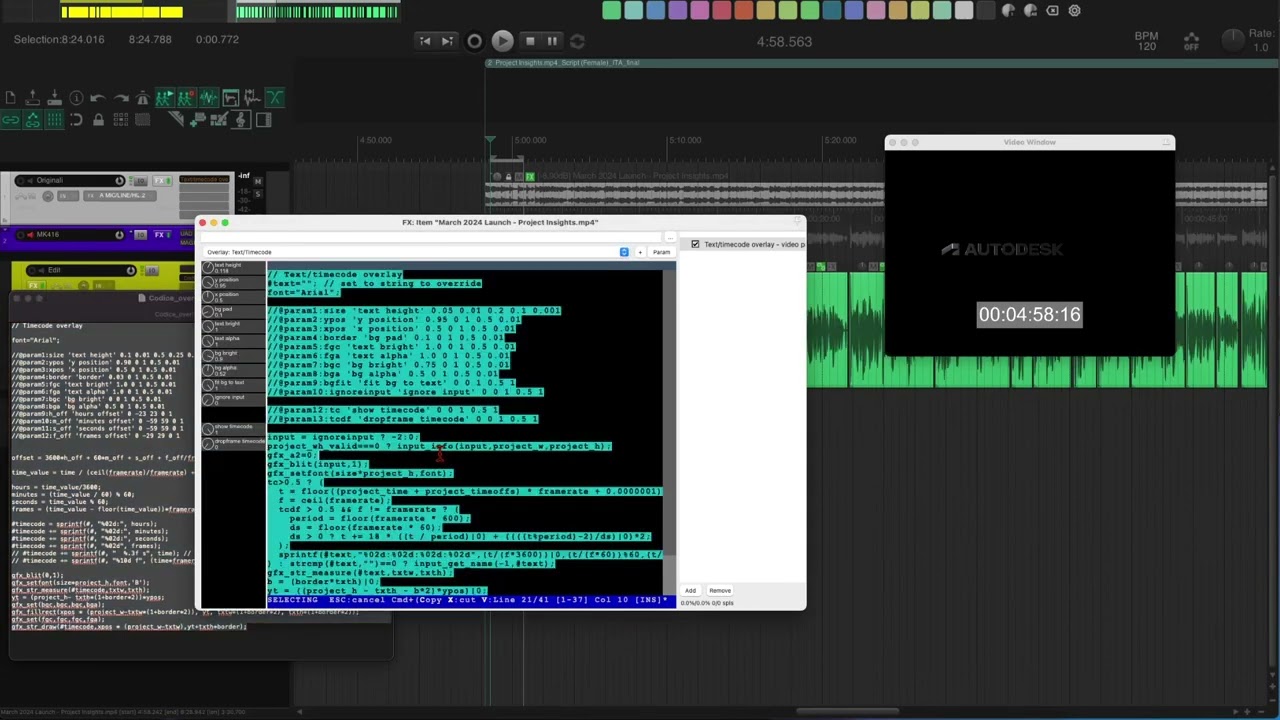The width and height of the screenshot is (1280, 720).
Task: Click the Add button in the FX window
Action: coord(690,590)
